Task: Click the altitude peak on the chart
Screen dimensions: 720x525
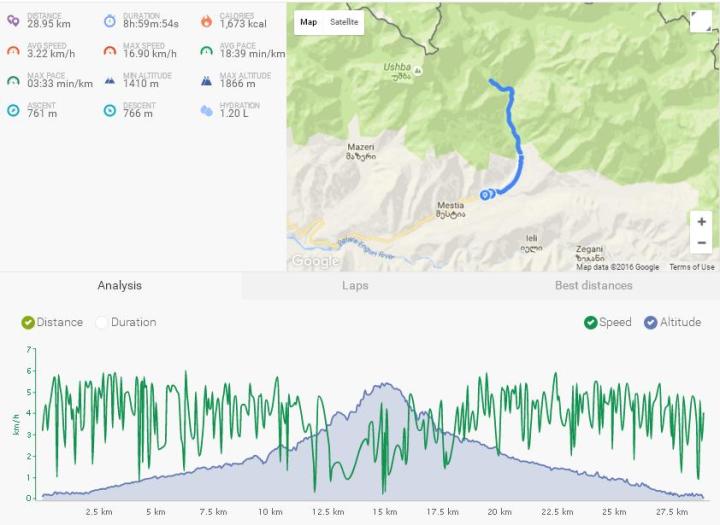Action: [383, 384]
